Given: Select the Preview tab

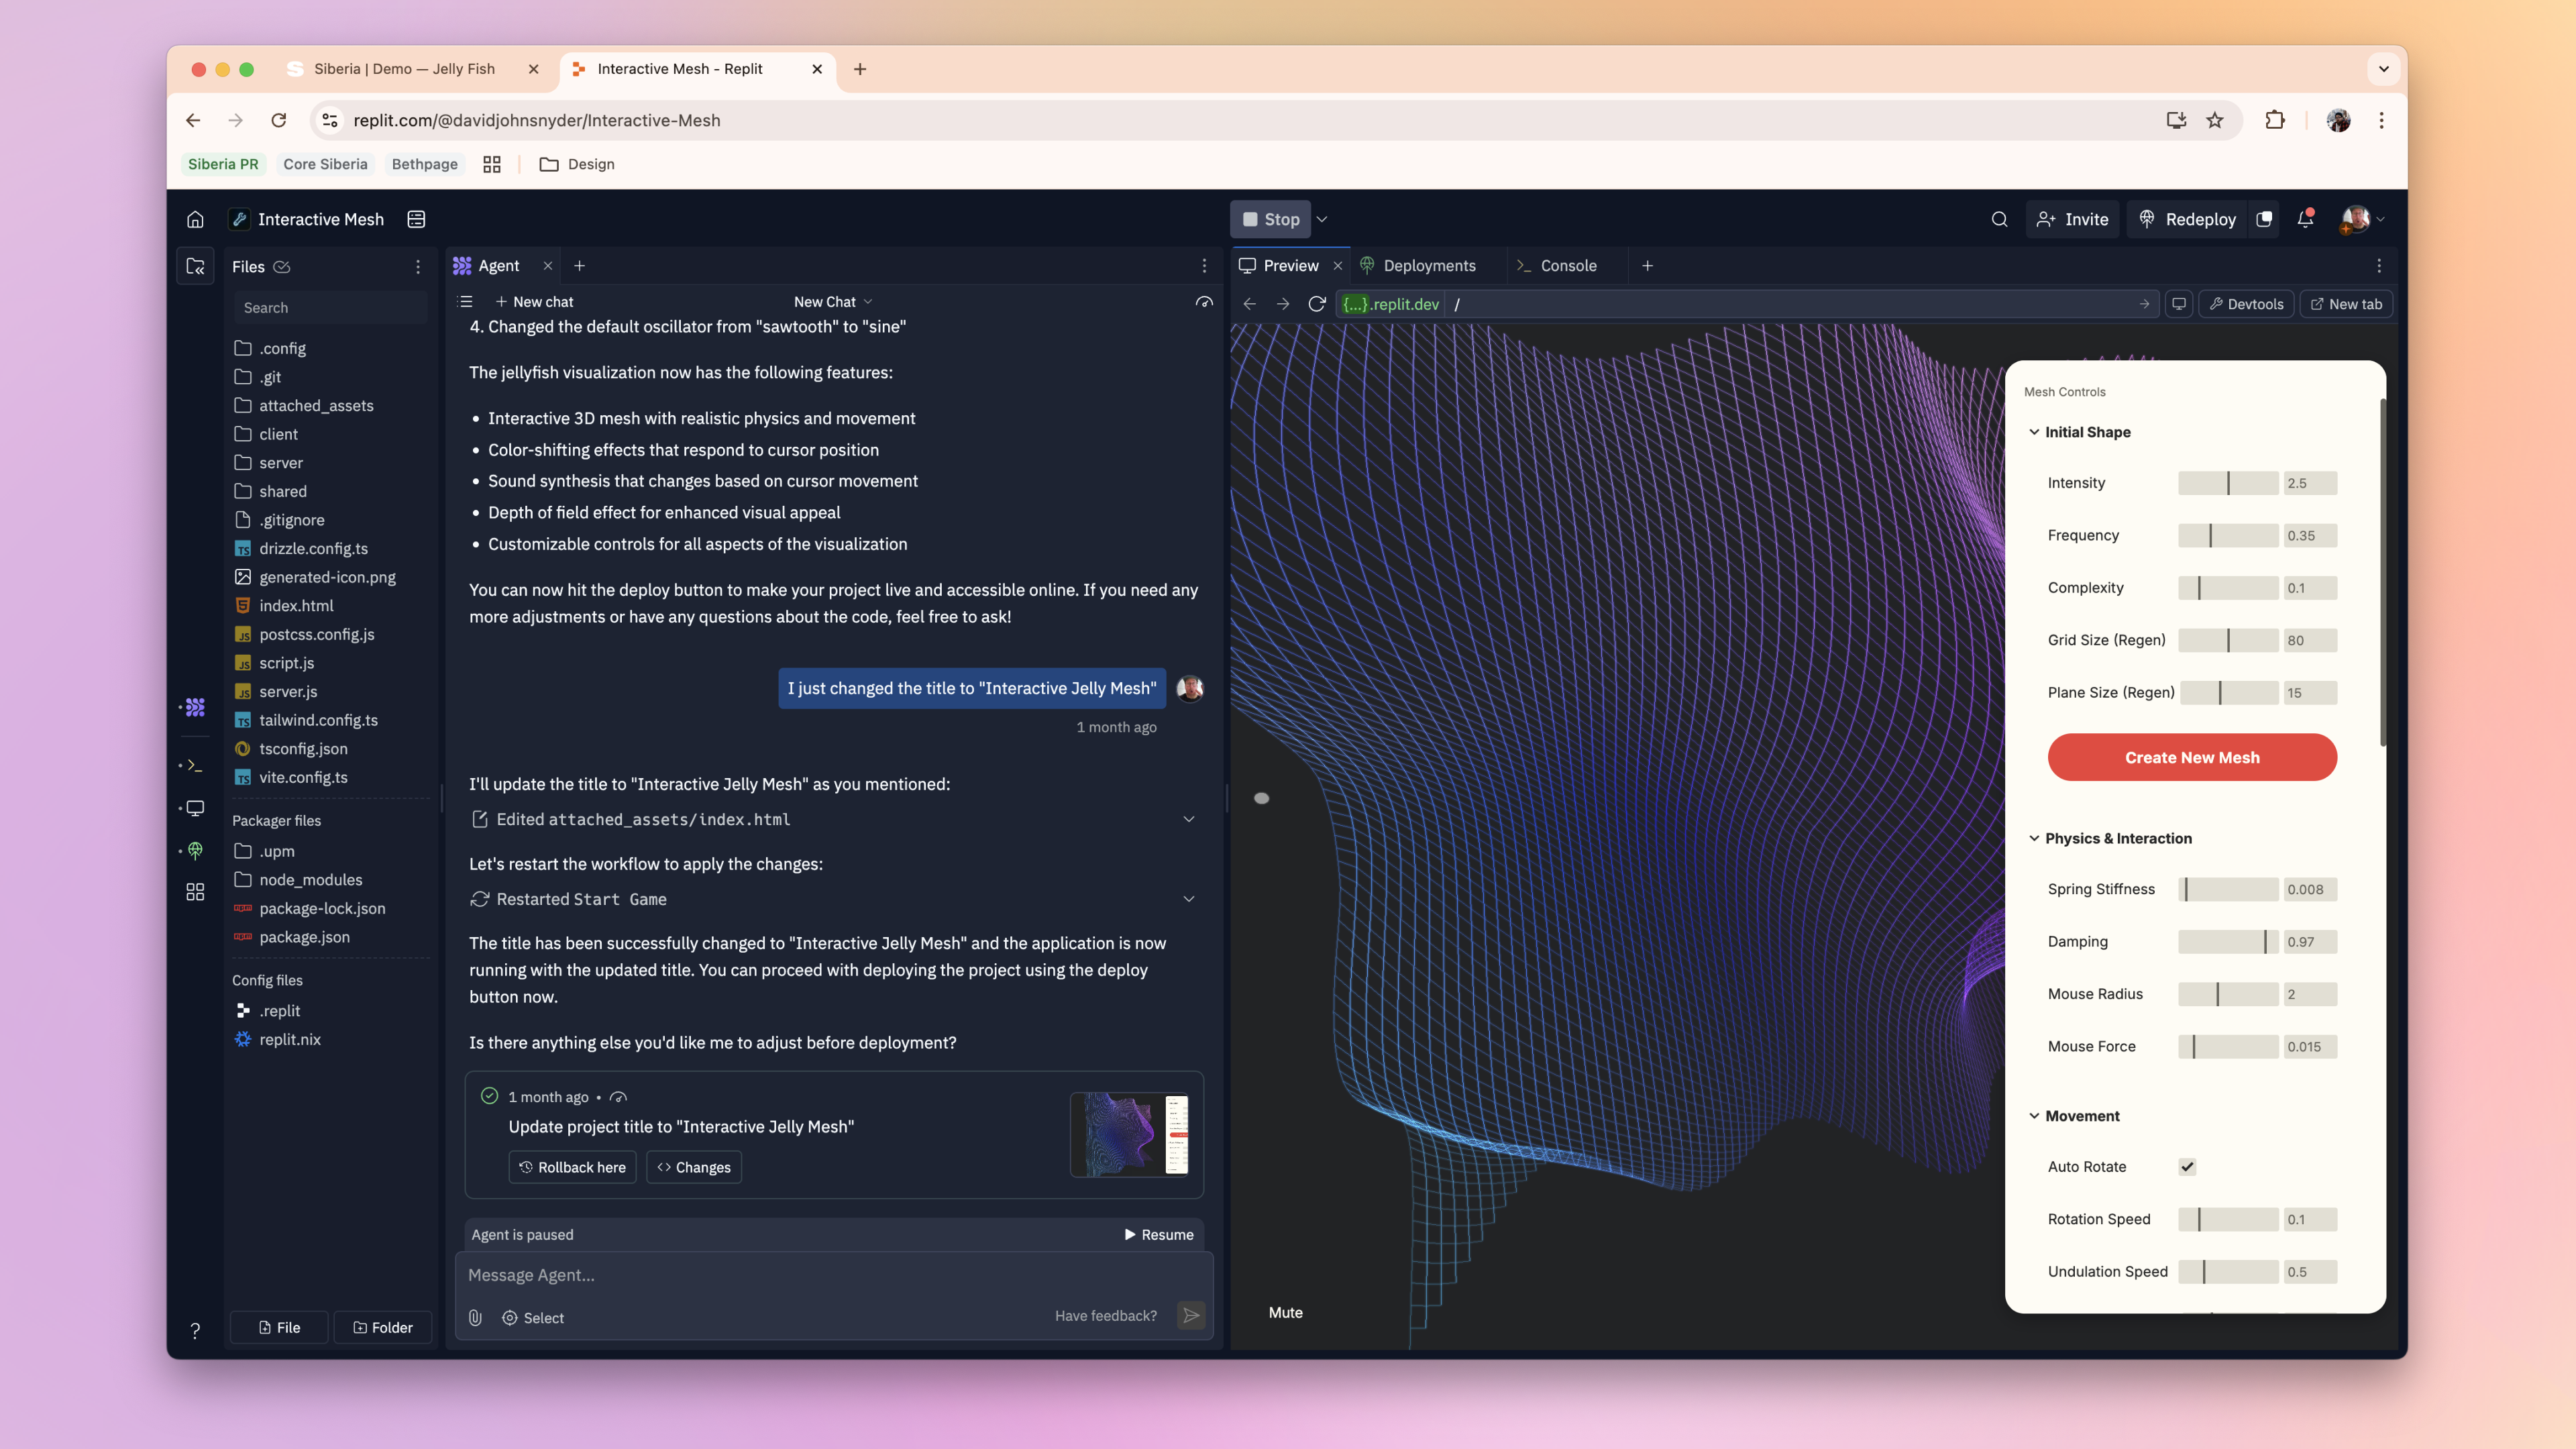Looking at the screenshot, I should coord(1290,266).
